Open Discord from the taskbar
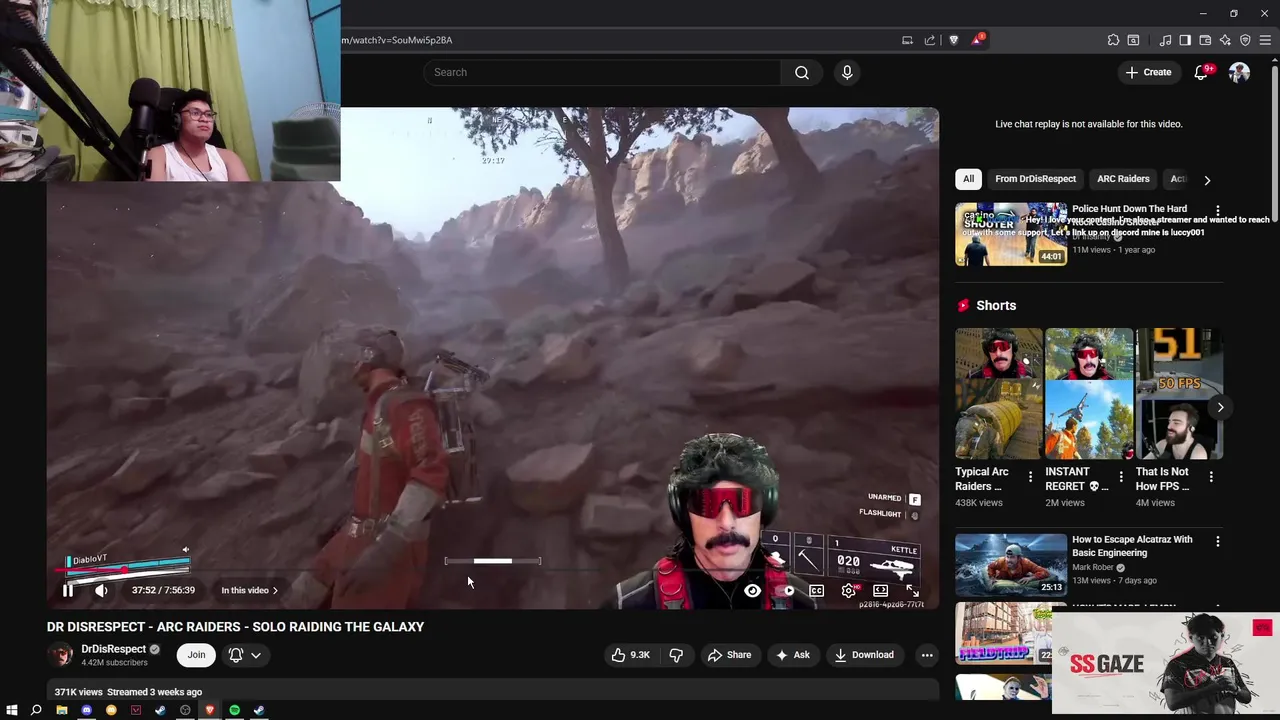The height and width of the screenshot is (720, 1280). pos(86,710)
